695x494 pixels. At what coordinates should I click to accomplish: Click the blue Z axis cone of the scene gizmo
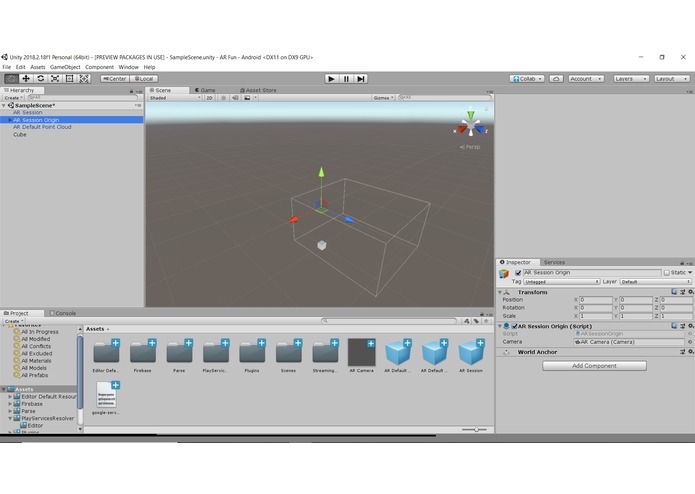480,129
